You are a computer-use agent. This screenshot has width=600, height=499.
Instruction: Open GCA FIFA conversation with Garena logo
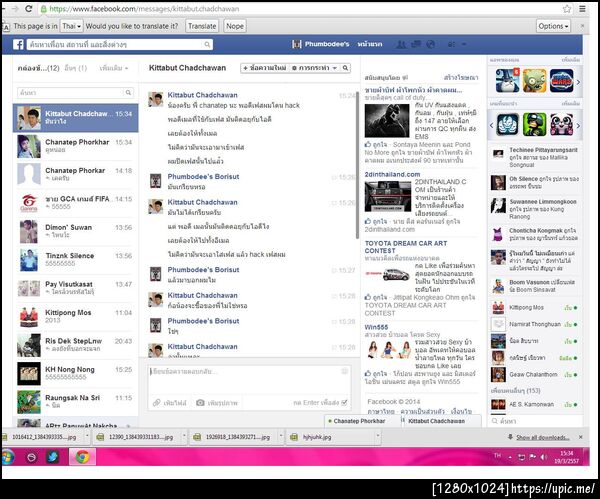tap(76, 203)
